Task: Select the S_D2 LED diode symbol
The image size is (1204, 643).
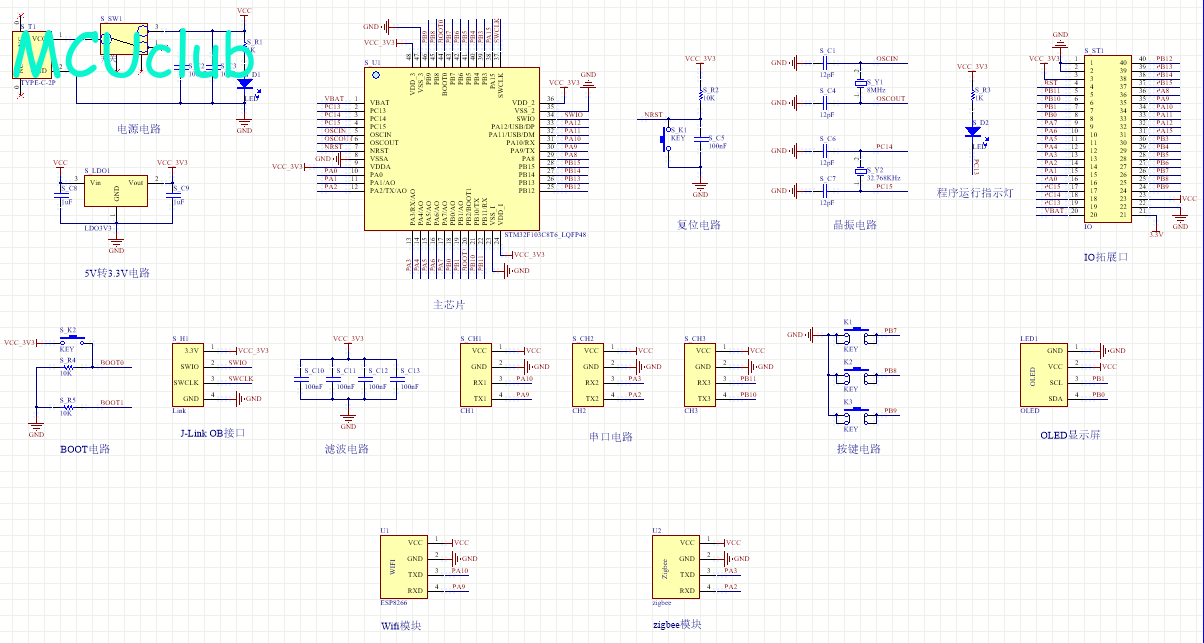Action: tap(972, 131)
